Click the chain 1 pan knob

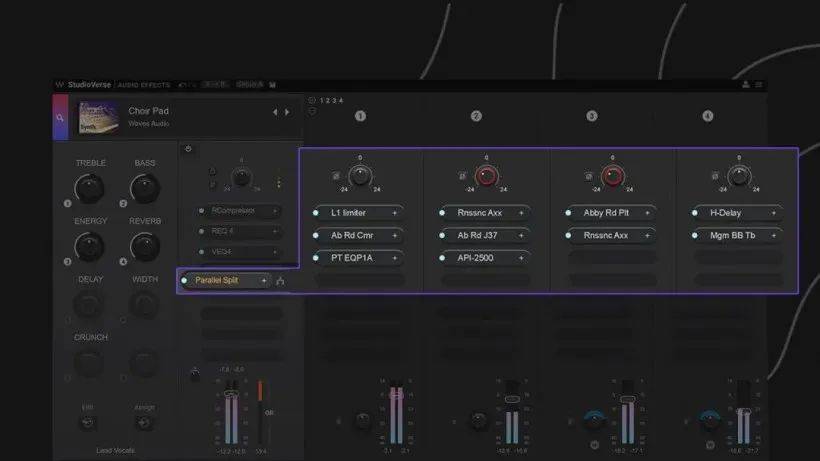pos(363,420)
